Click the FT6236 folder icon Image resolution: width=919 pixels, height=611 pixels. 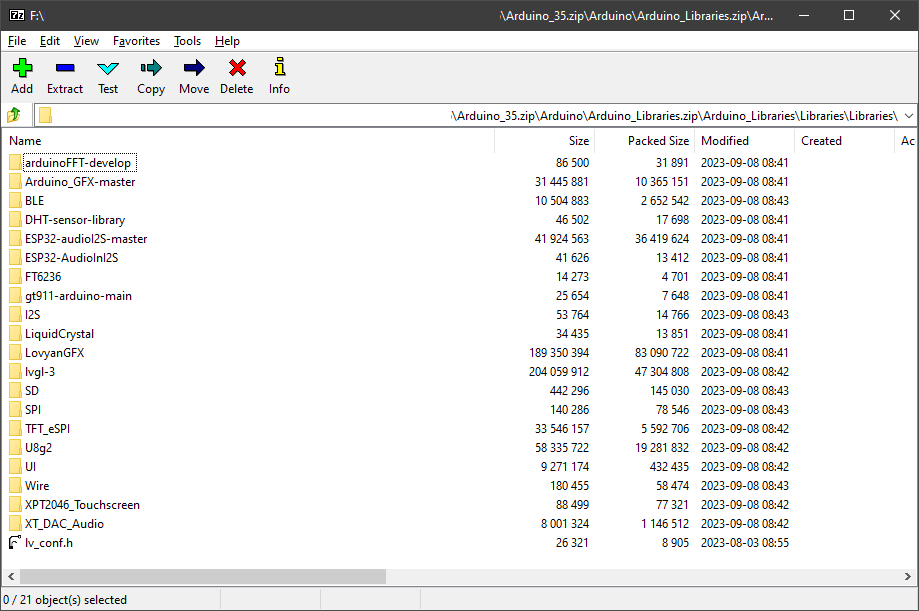(x=15, y=277)
